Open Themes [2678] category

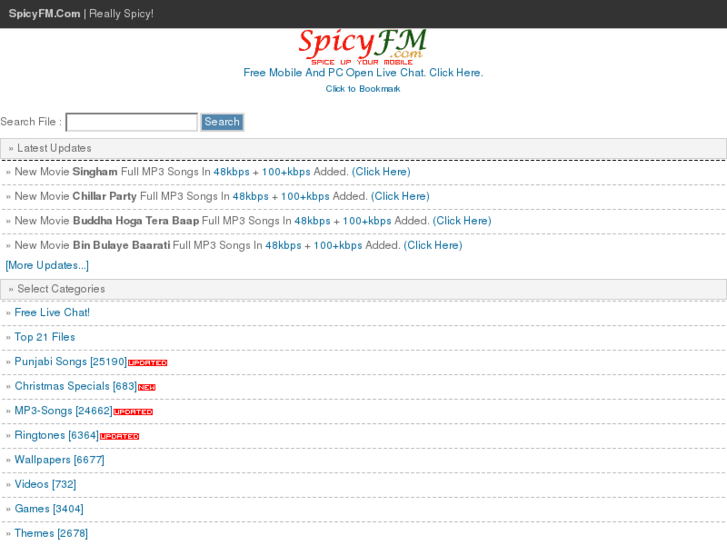pyautogui.click(x=51, y=534)
